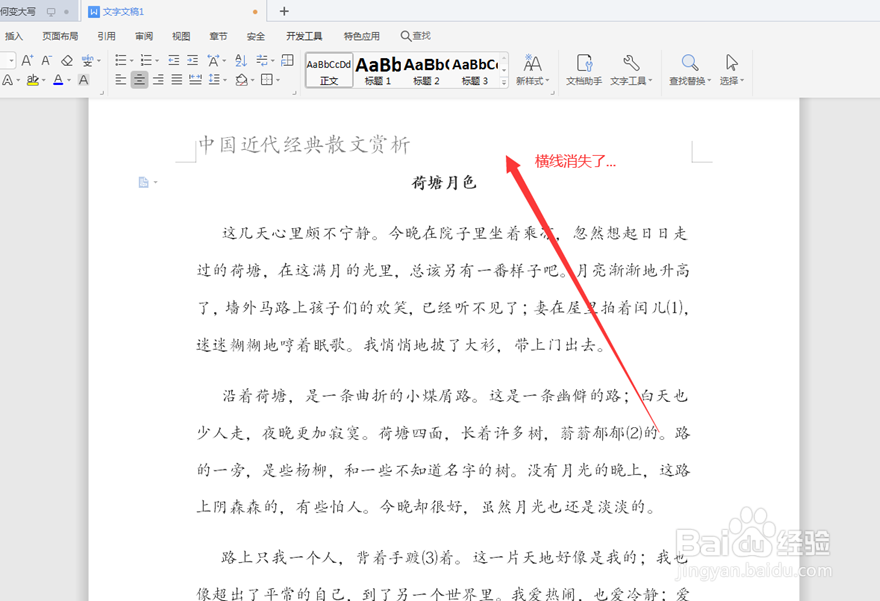
Task: Open the paragraph dialog launcher corner
Action: point(295,93)
